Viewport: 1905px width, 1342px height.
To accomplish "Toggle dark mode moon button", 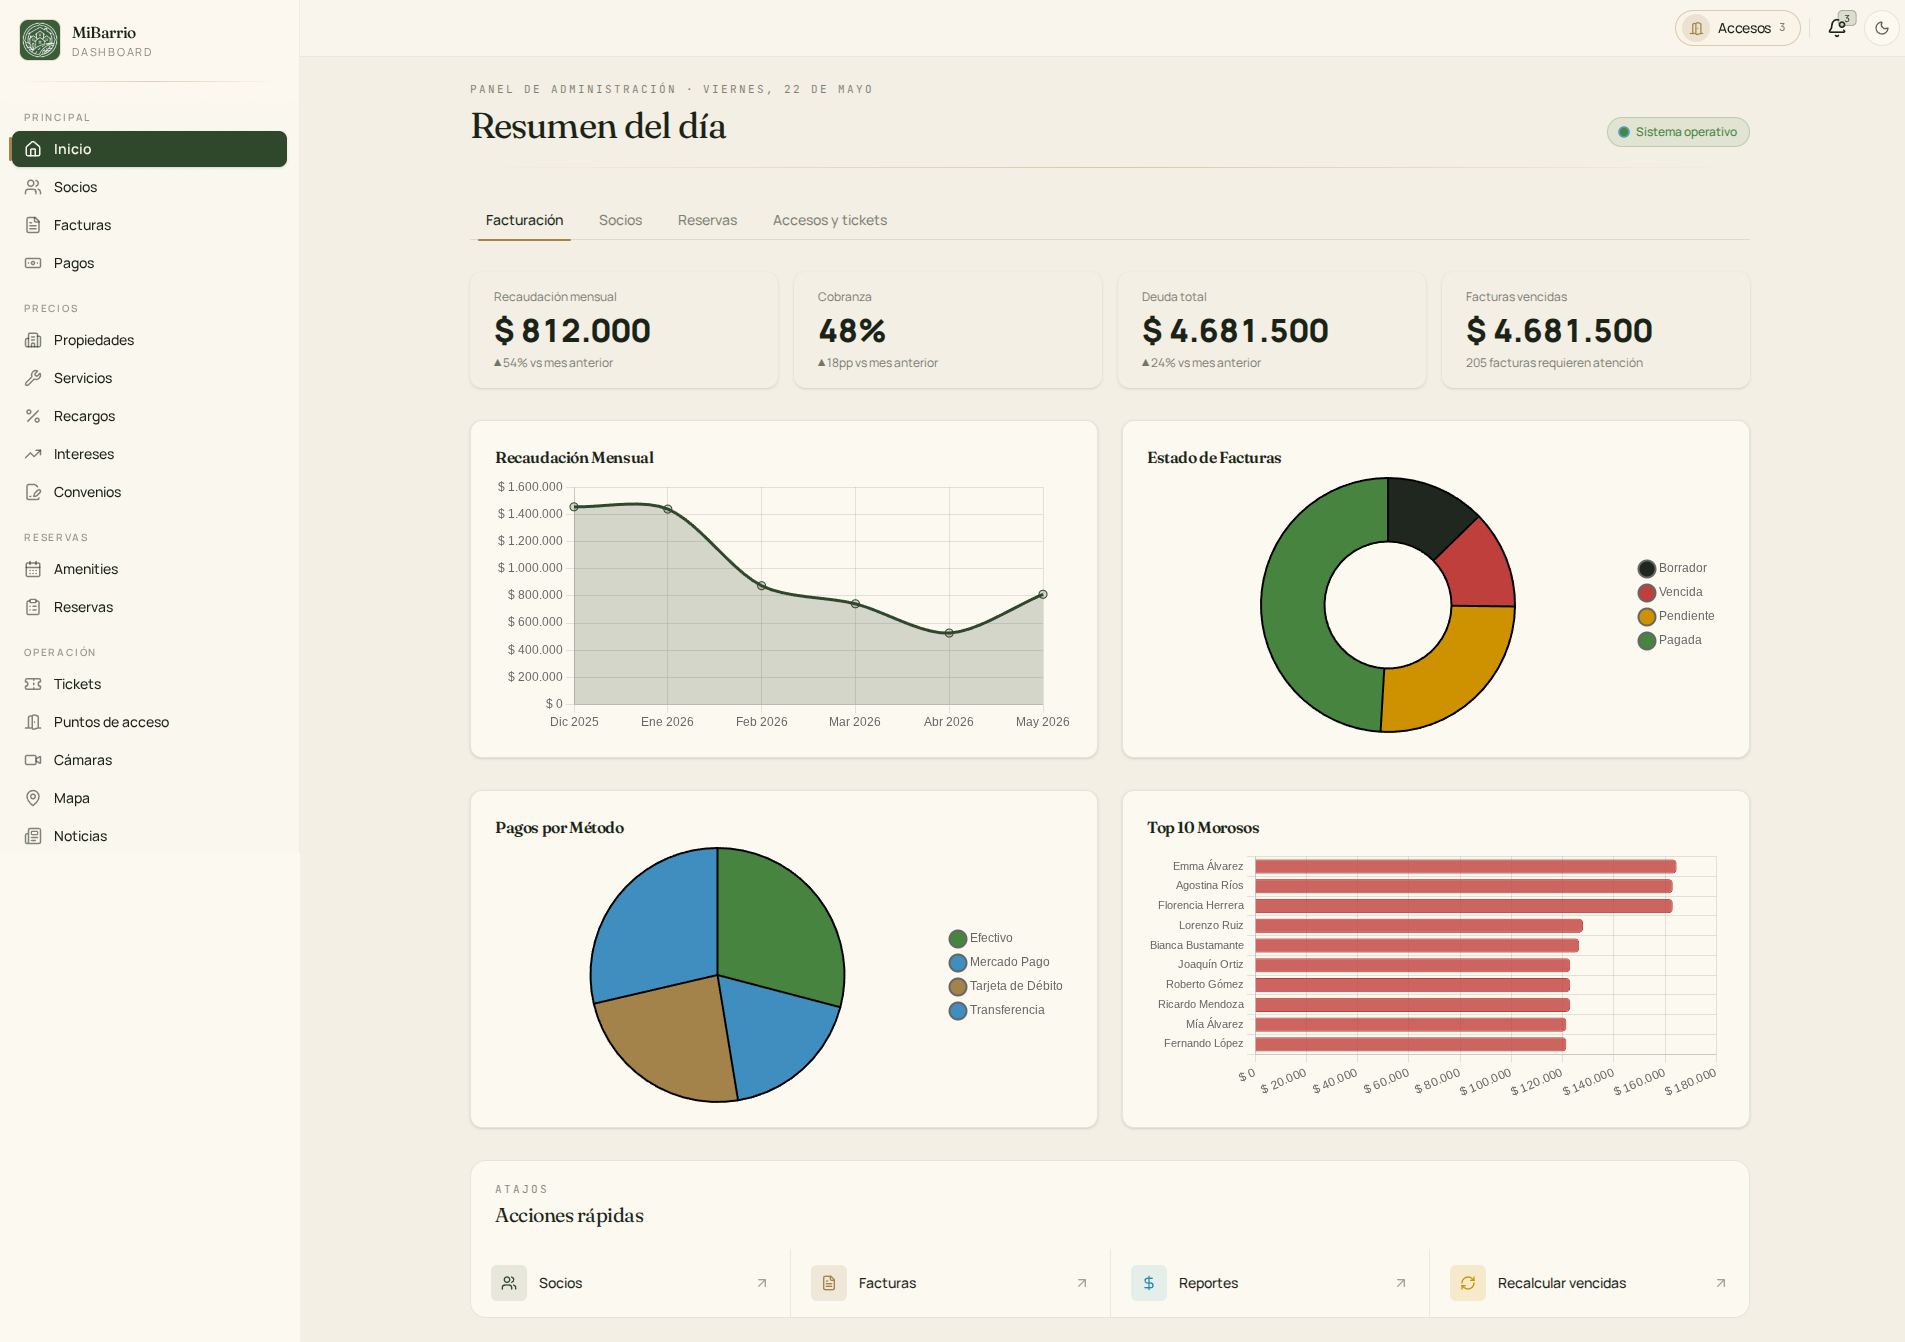I will [1882, 28].
